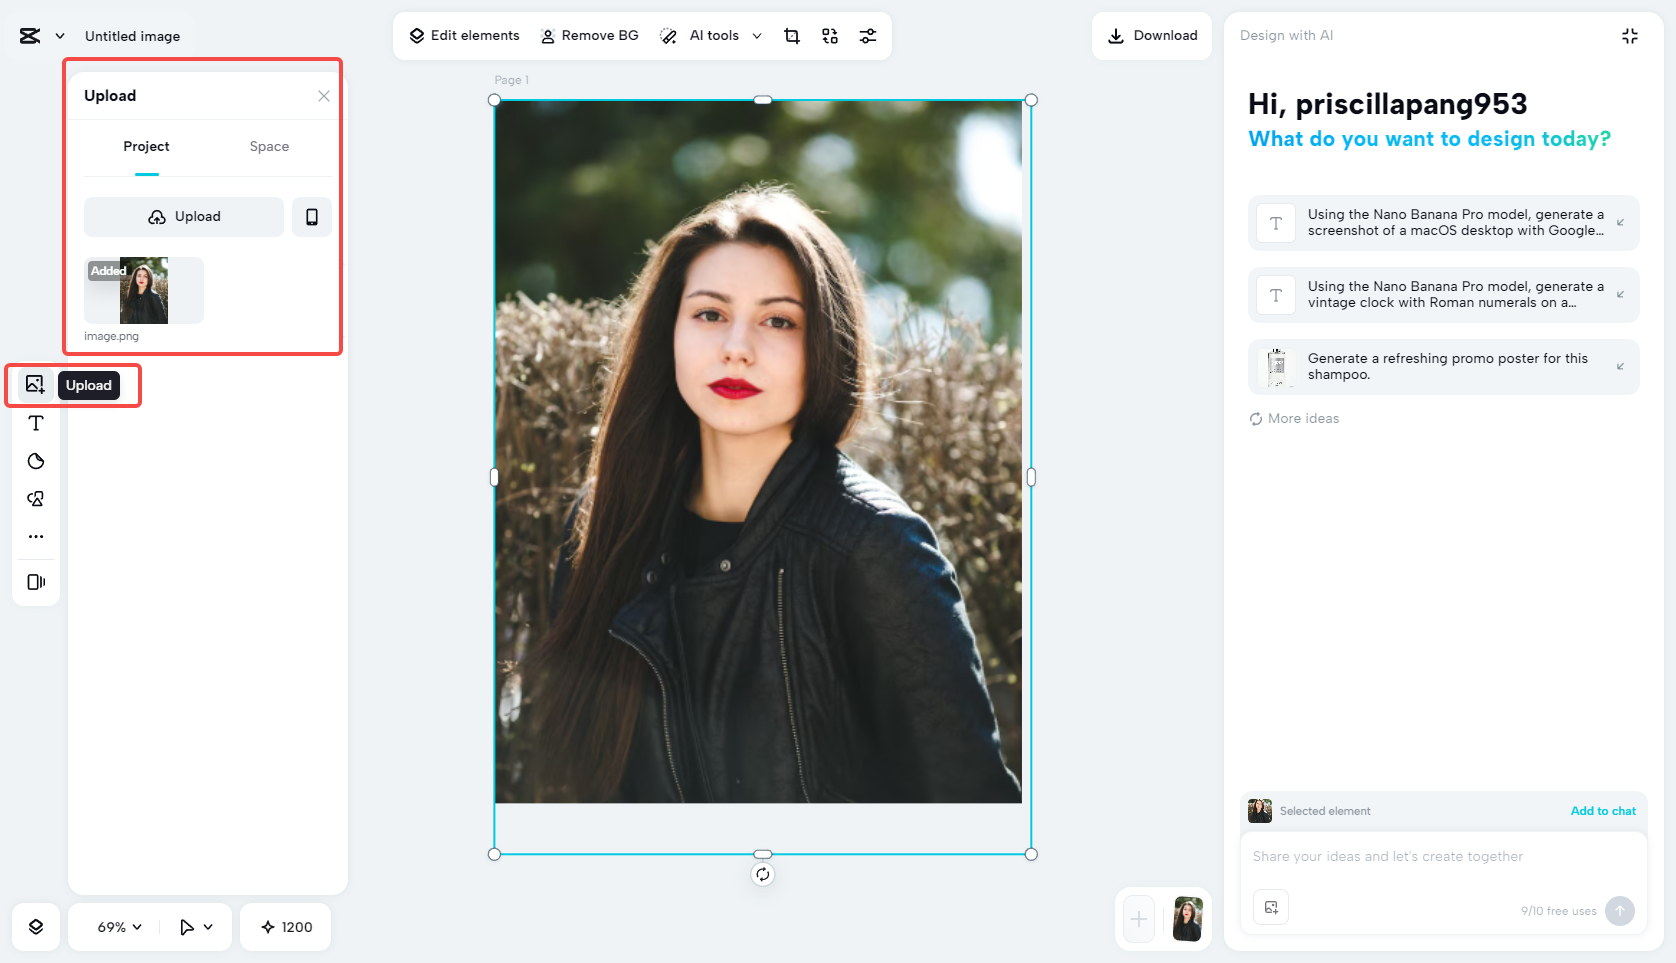The width and height of the screenshot is (1676, 963).
Task: Select the image.png thumbnail
Action: point(144,291)
